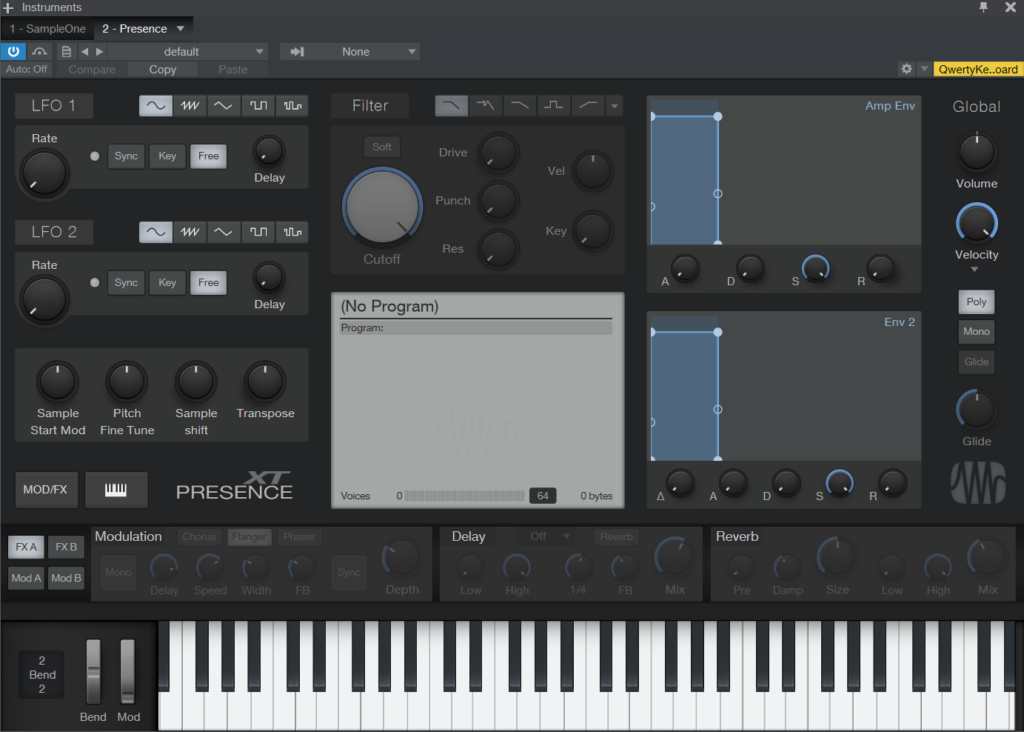Click the Global Volume knob
The height and width of the screenshot is (732, 1024).
[976, 151]
